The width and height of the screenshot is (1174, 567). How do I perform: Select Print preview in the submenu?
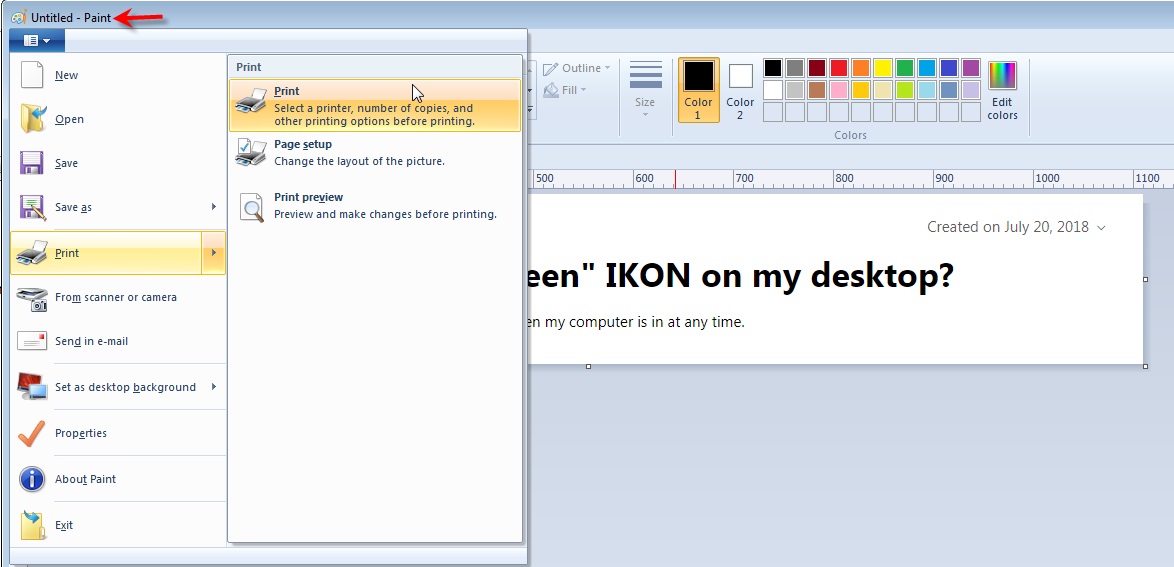[374, 206]
